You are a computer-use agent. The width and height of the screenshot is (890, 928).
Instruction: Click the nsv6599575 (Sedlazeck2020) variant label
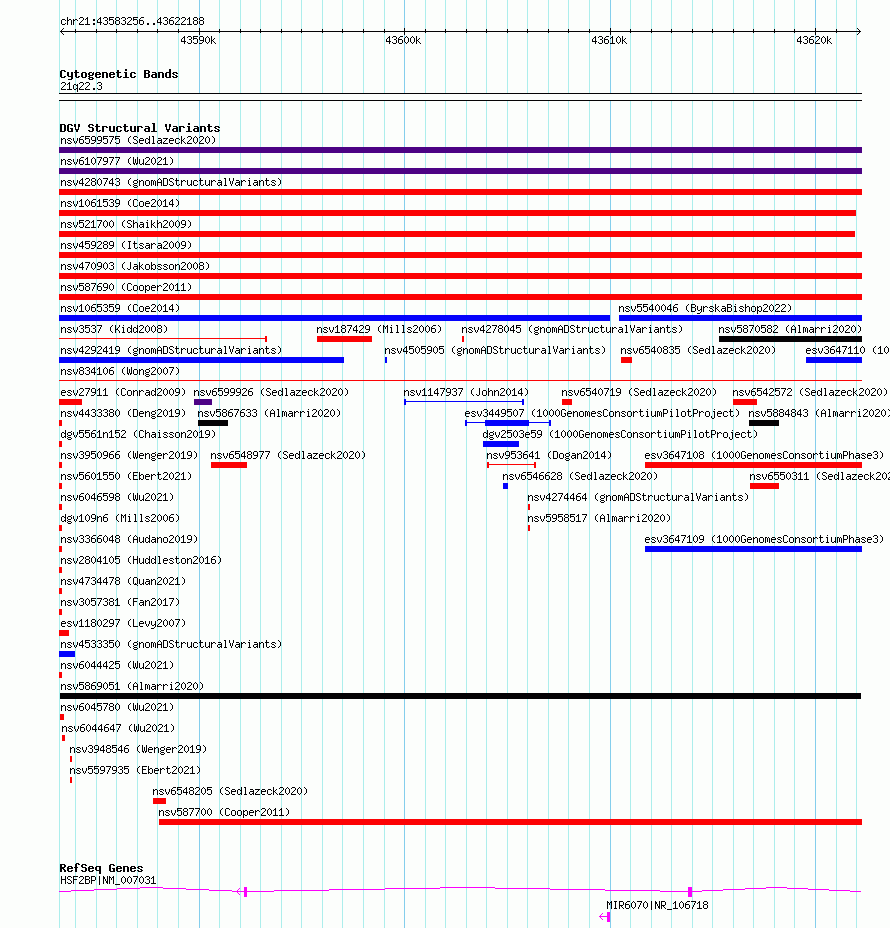click(x=138, y=140)
